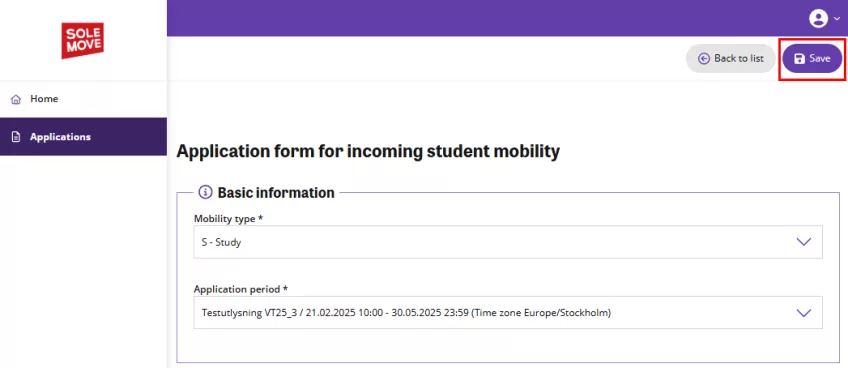848x368 pixels.
Task: Click the document icon beside Applications
Action: tap(16, 137)
